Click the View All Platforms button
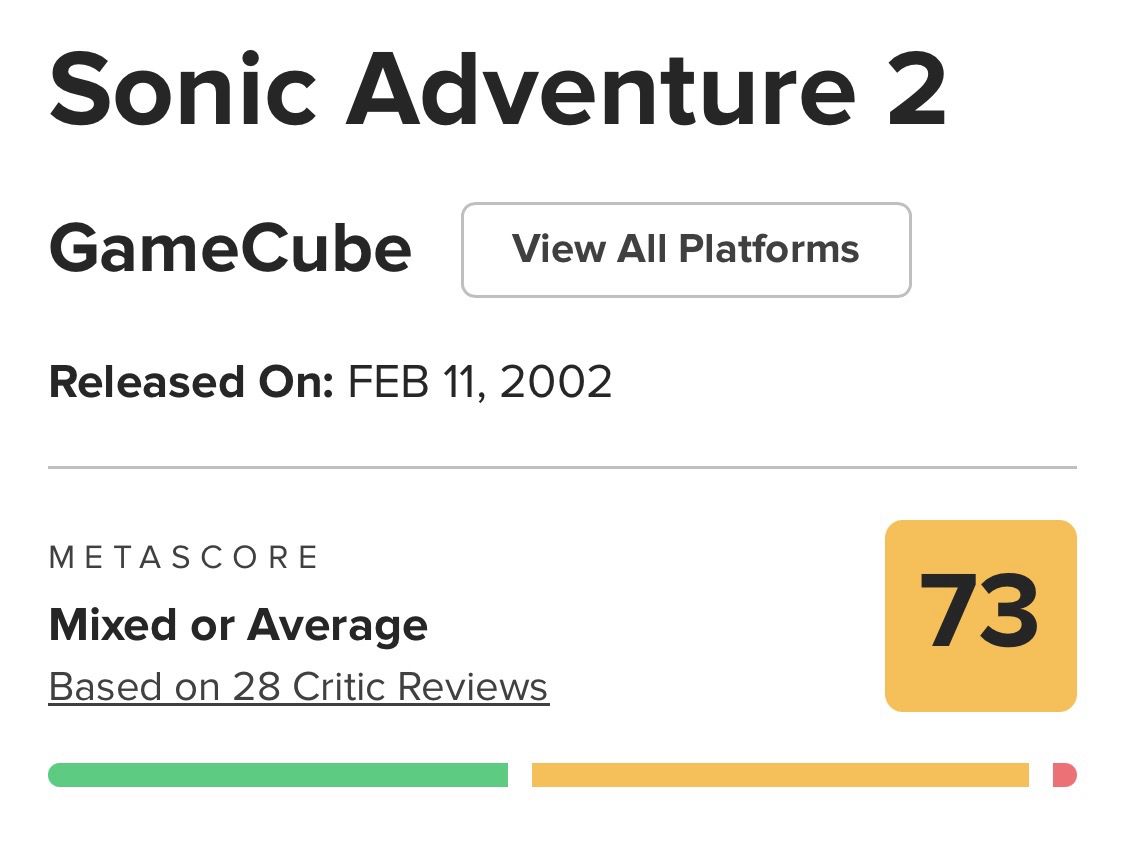This screenshot has width=1125, height=842. [686, 250]
